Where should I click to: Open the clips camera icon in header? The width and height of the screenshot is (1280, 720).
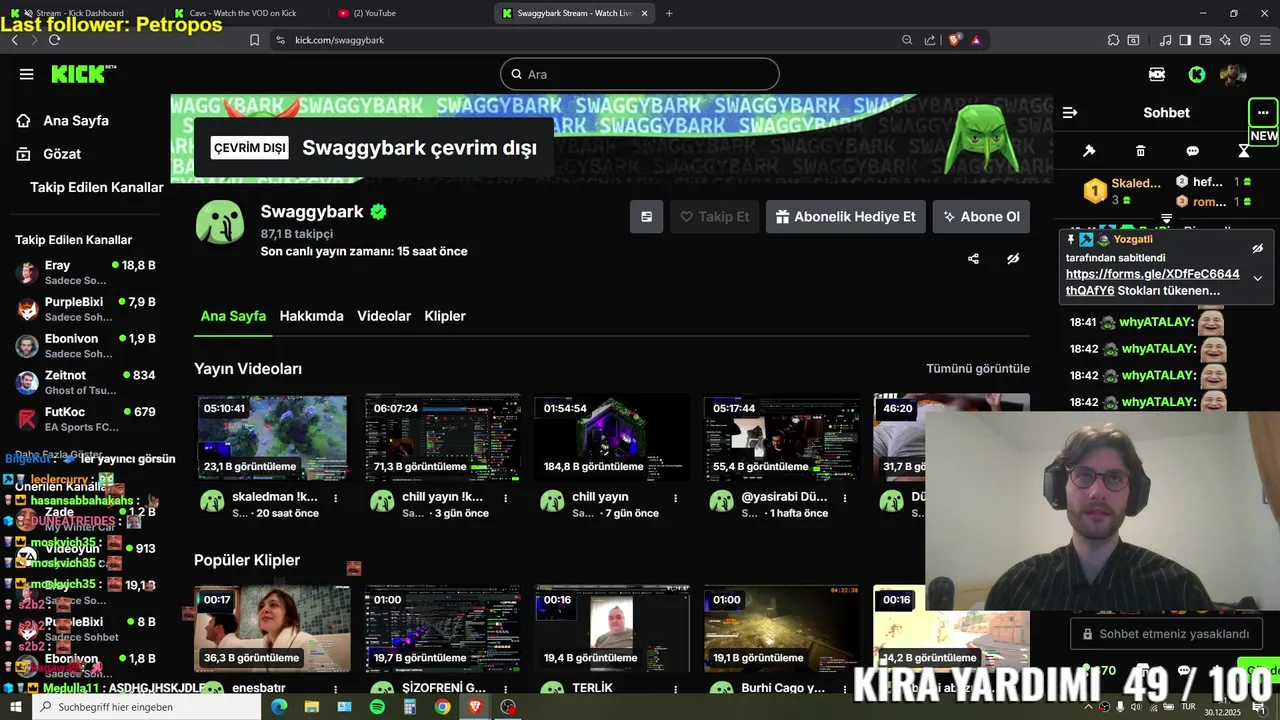(1157, 74)
